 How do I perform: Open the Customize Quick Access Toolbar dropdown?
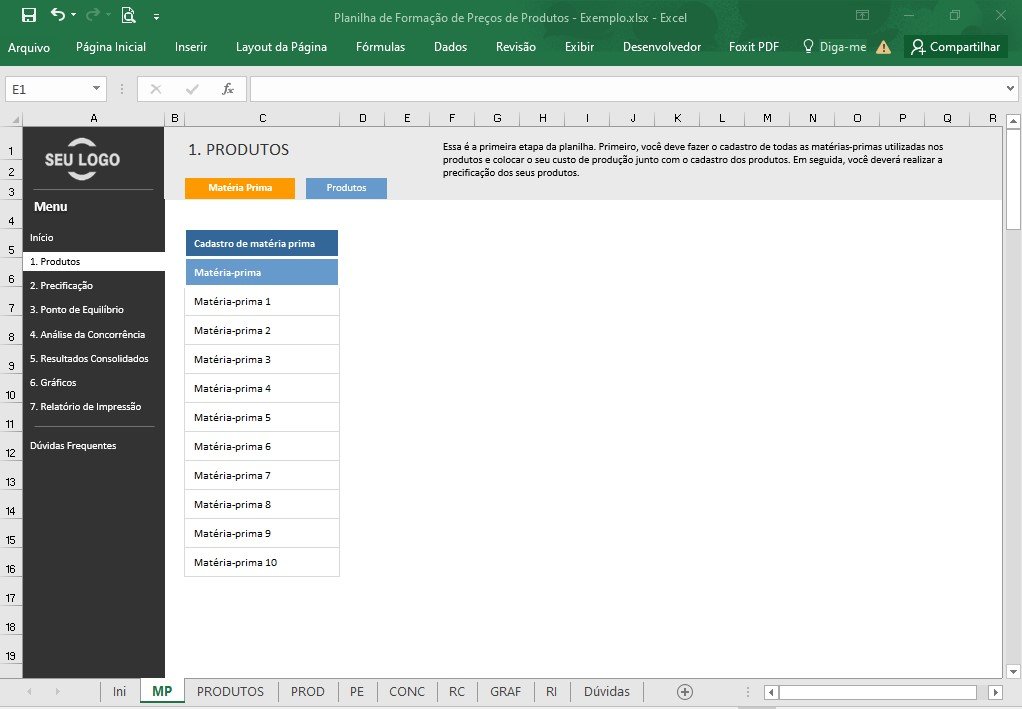click(x=156, y=17)
